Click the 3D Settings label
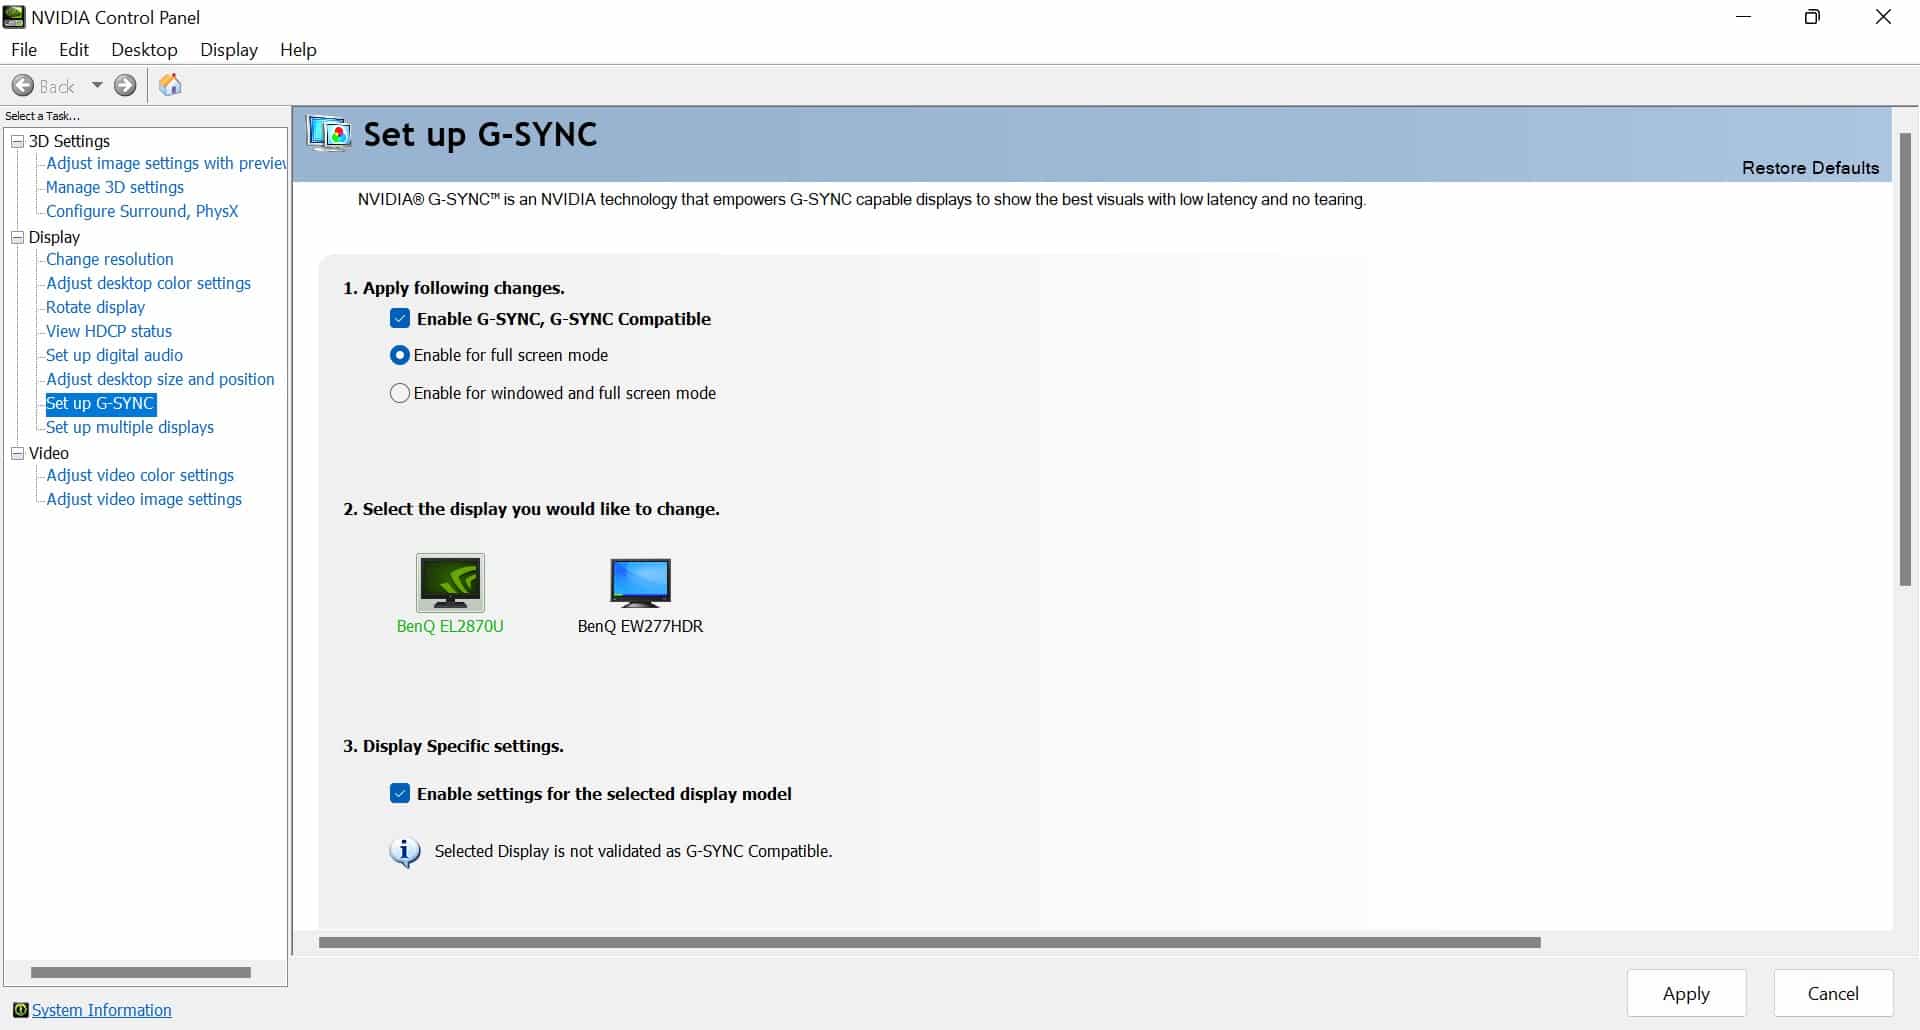The width and height of the screenshot is (1920, 1030). 69,141
